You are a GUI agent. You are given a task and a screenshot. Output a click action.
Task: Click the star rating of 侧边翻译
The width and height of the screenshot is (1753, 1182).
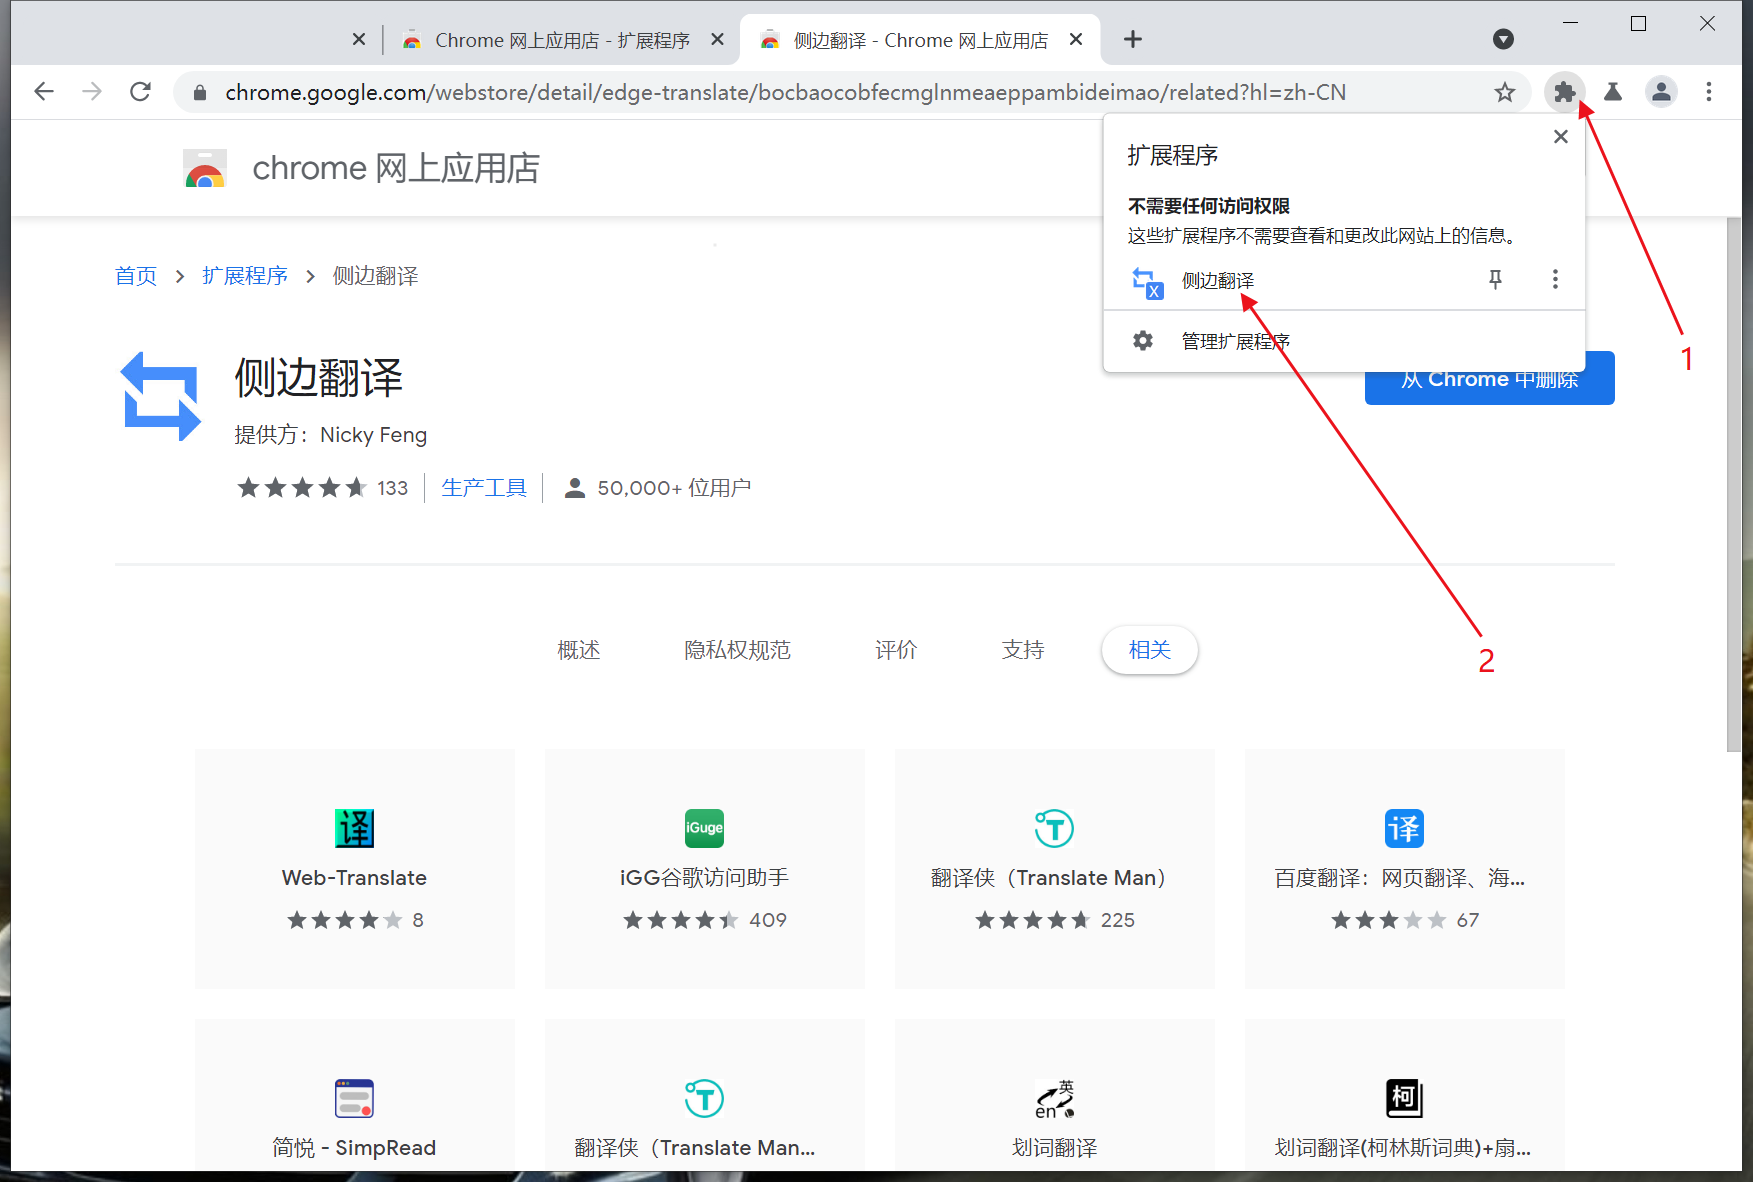click(x=302, y=488)
